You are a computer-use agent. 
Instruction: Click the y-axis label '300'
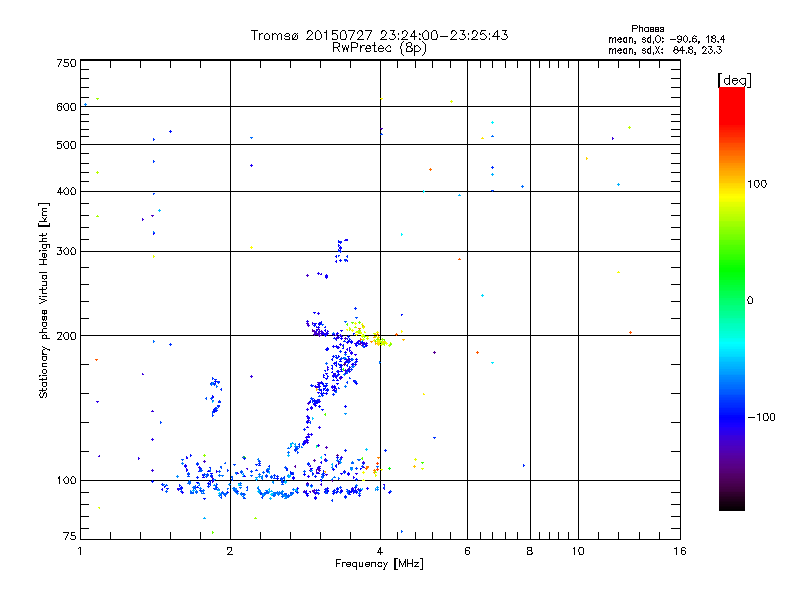[66, 251]
